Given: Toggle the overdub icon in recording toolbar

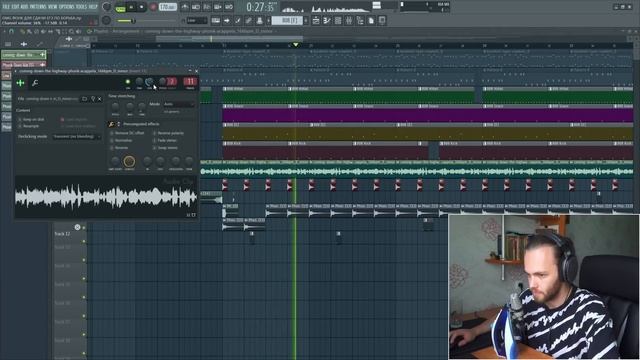Looking at the screenshot, I should coord(218,7).
